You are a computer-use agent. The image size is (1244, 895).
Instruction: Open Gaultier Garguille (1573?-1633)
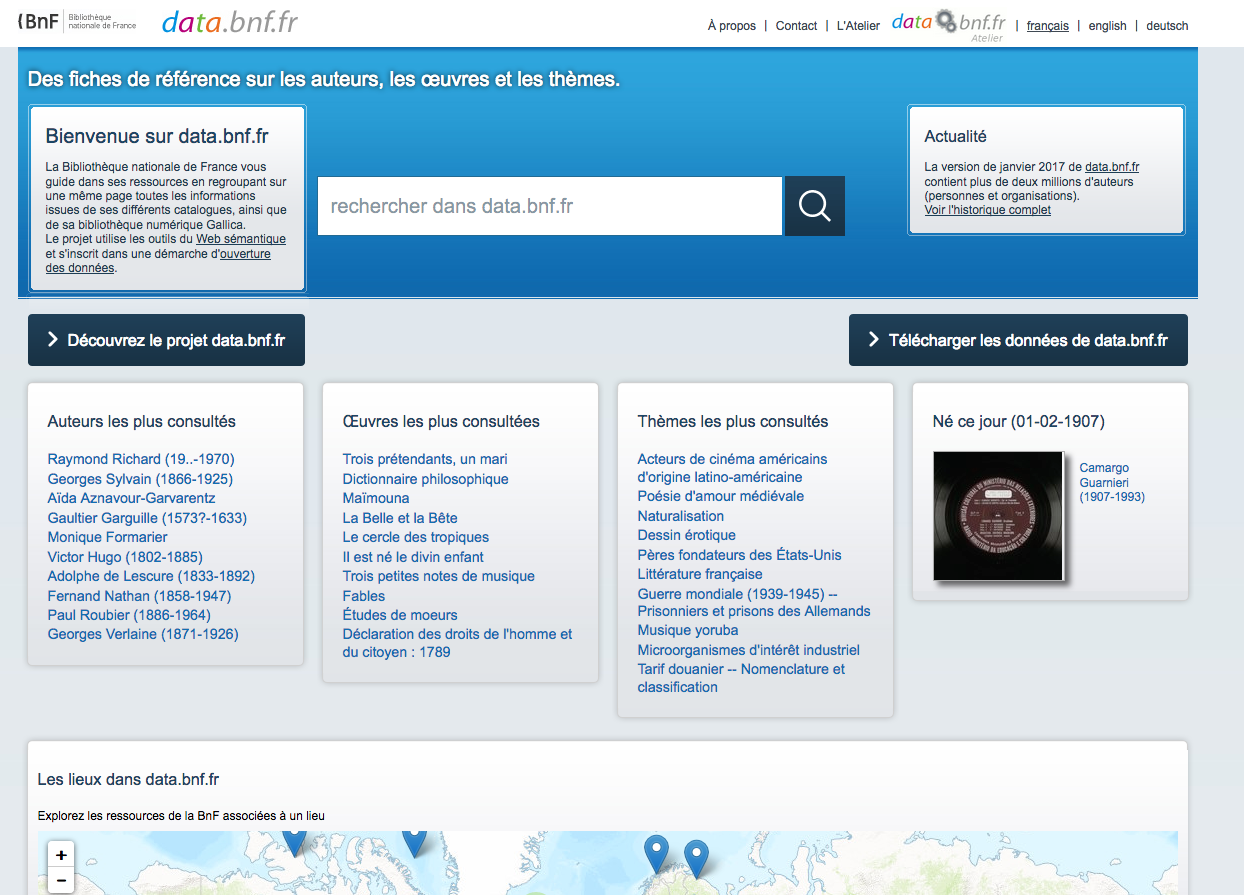tap(147, 518)
